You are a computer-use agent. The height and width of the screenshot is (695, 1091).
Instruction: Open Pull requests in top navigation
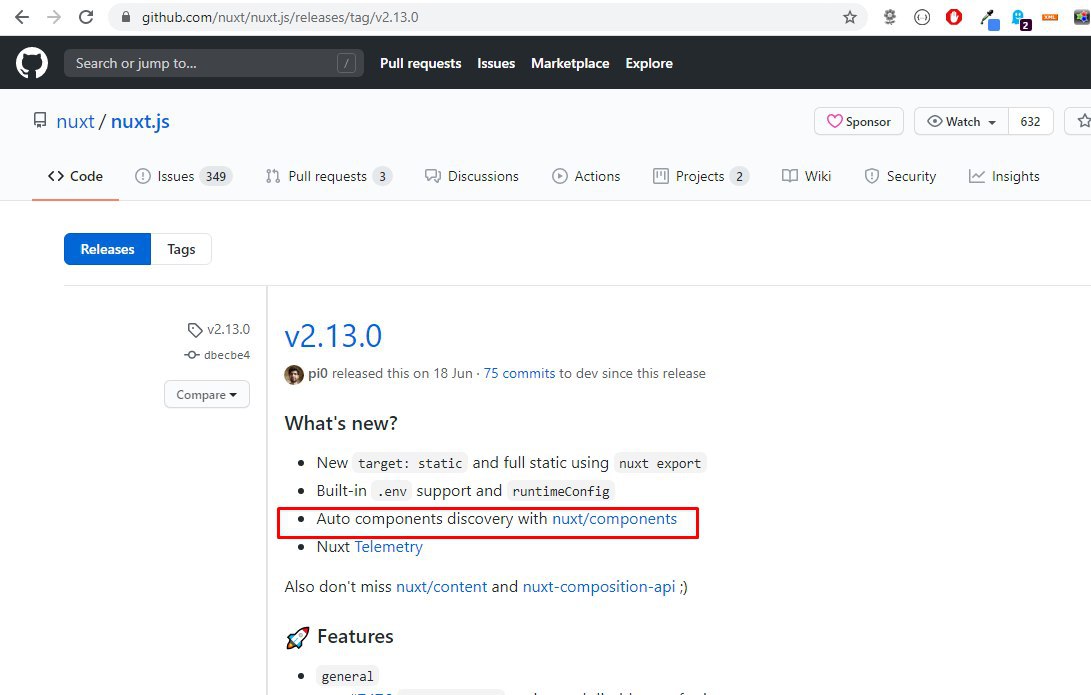click(420, 63)
